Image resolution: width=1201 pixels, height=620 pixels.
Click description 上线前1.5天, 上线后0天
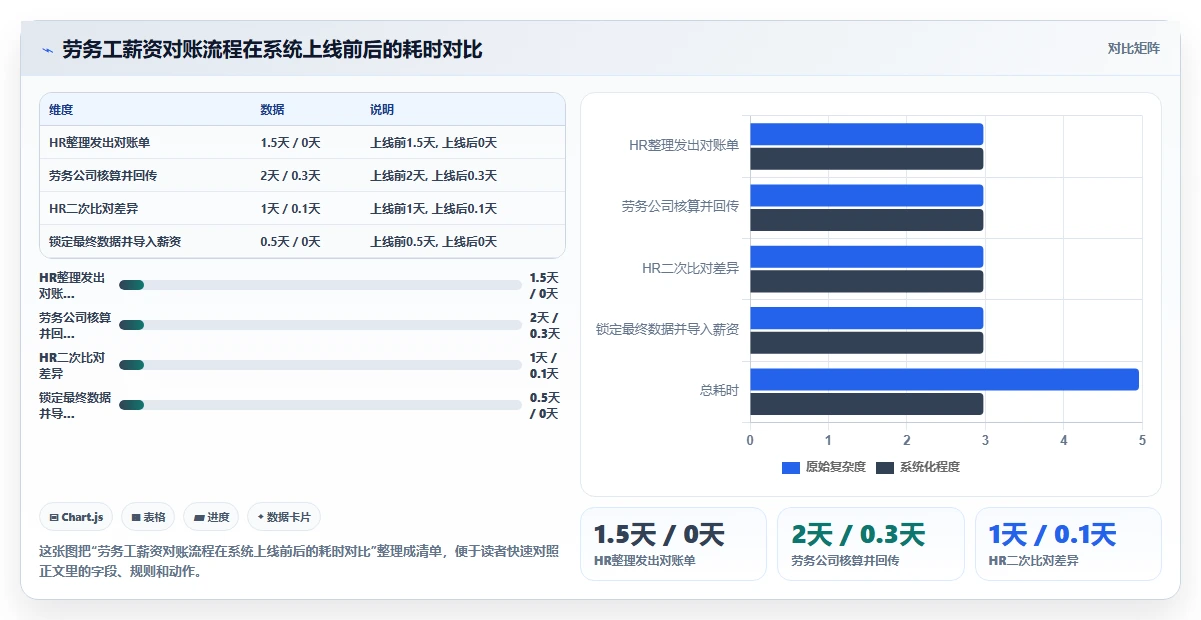[x=433, y=143]
